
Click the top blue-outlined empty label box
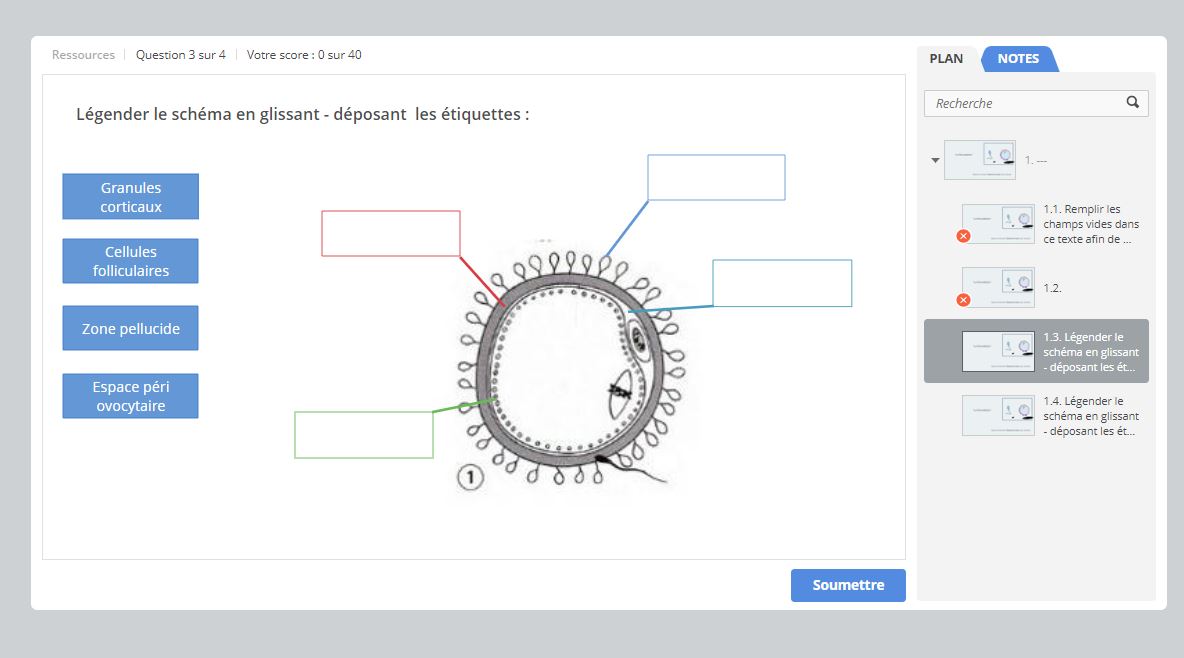click(x=716, y=178)
